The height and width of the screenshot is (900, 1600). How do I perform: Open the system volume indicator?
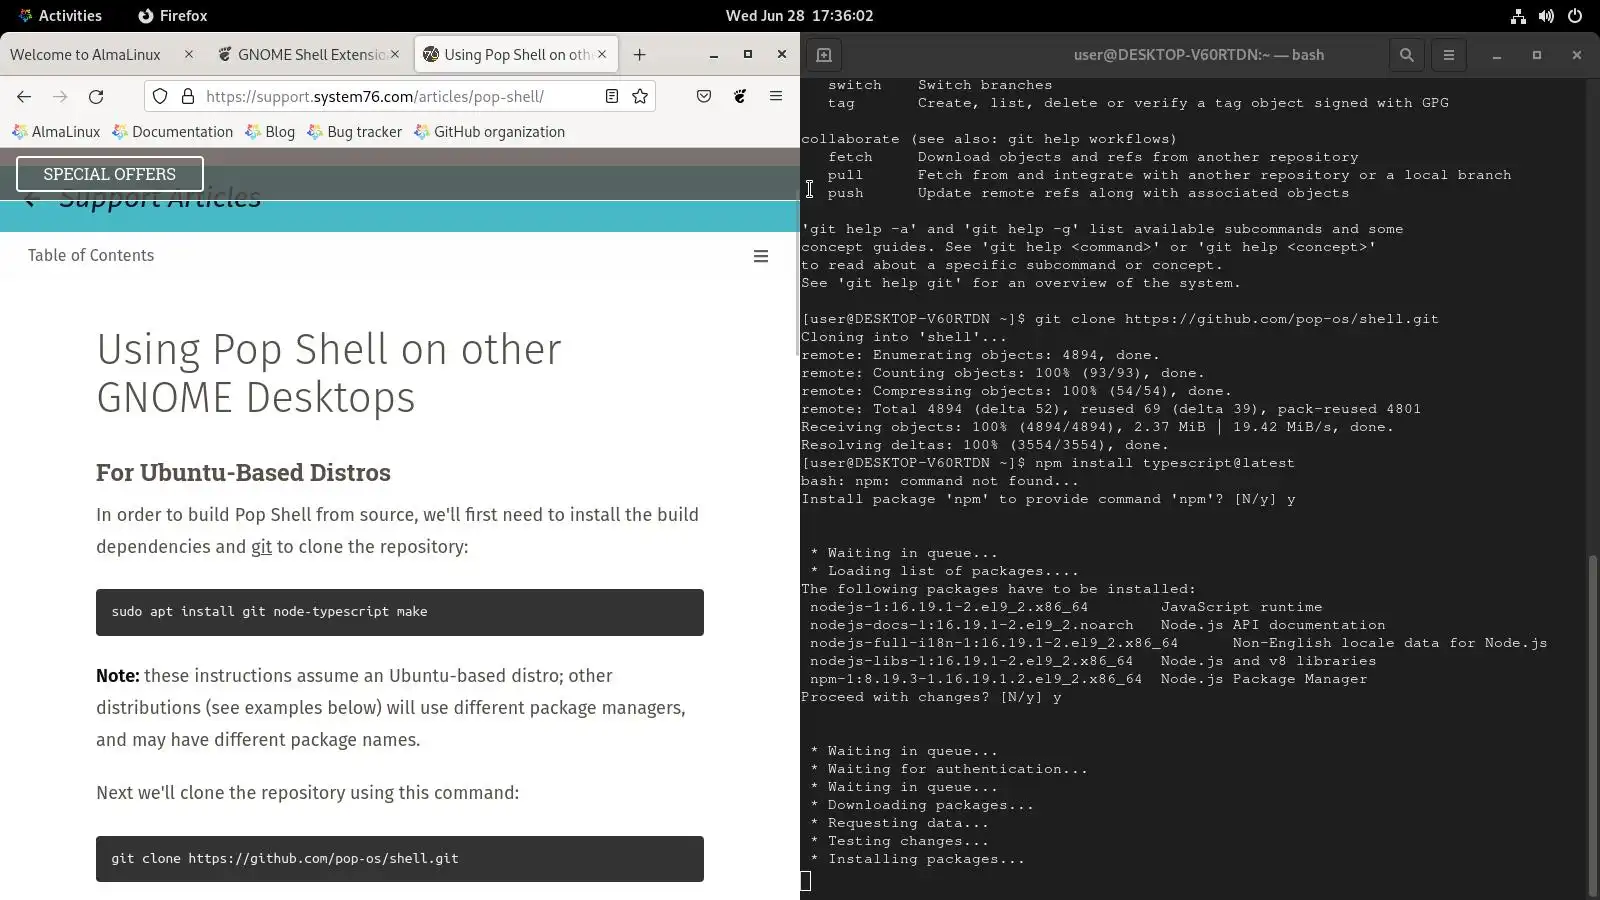pos(1546,16)
